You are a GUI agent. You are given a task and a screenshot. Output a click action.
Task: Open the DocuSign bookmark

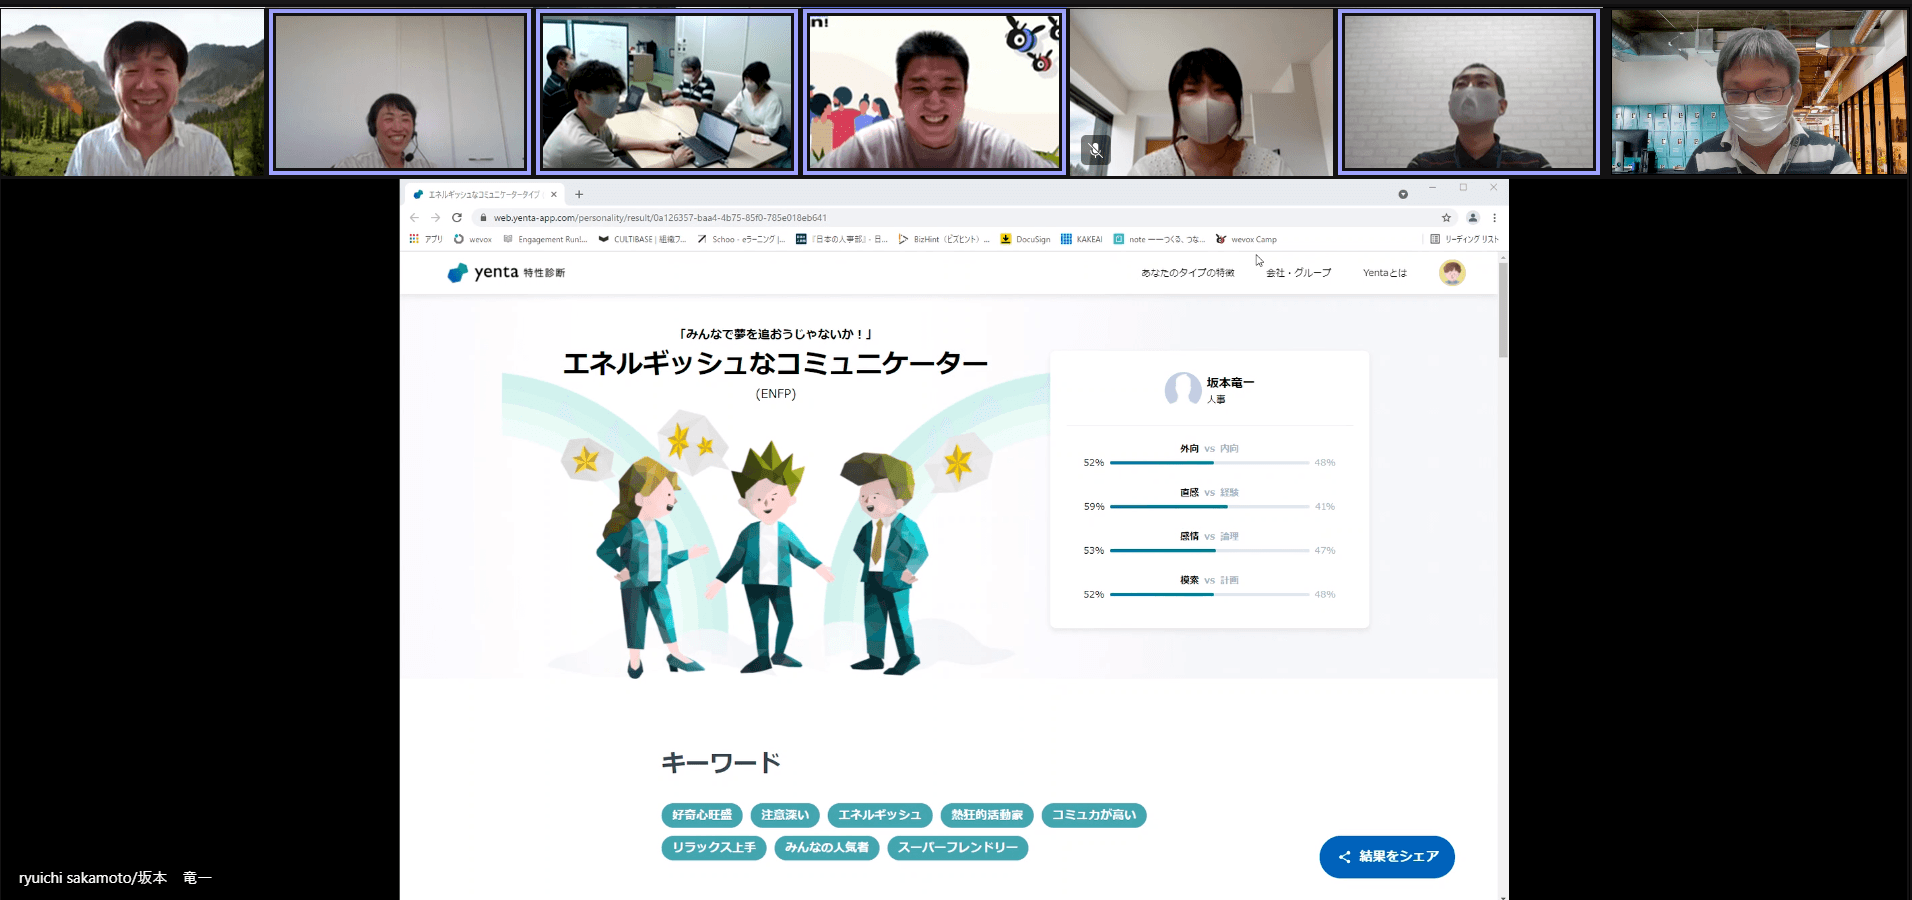pos(1025,239)
